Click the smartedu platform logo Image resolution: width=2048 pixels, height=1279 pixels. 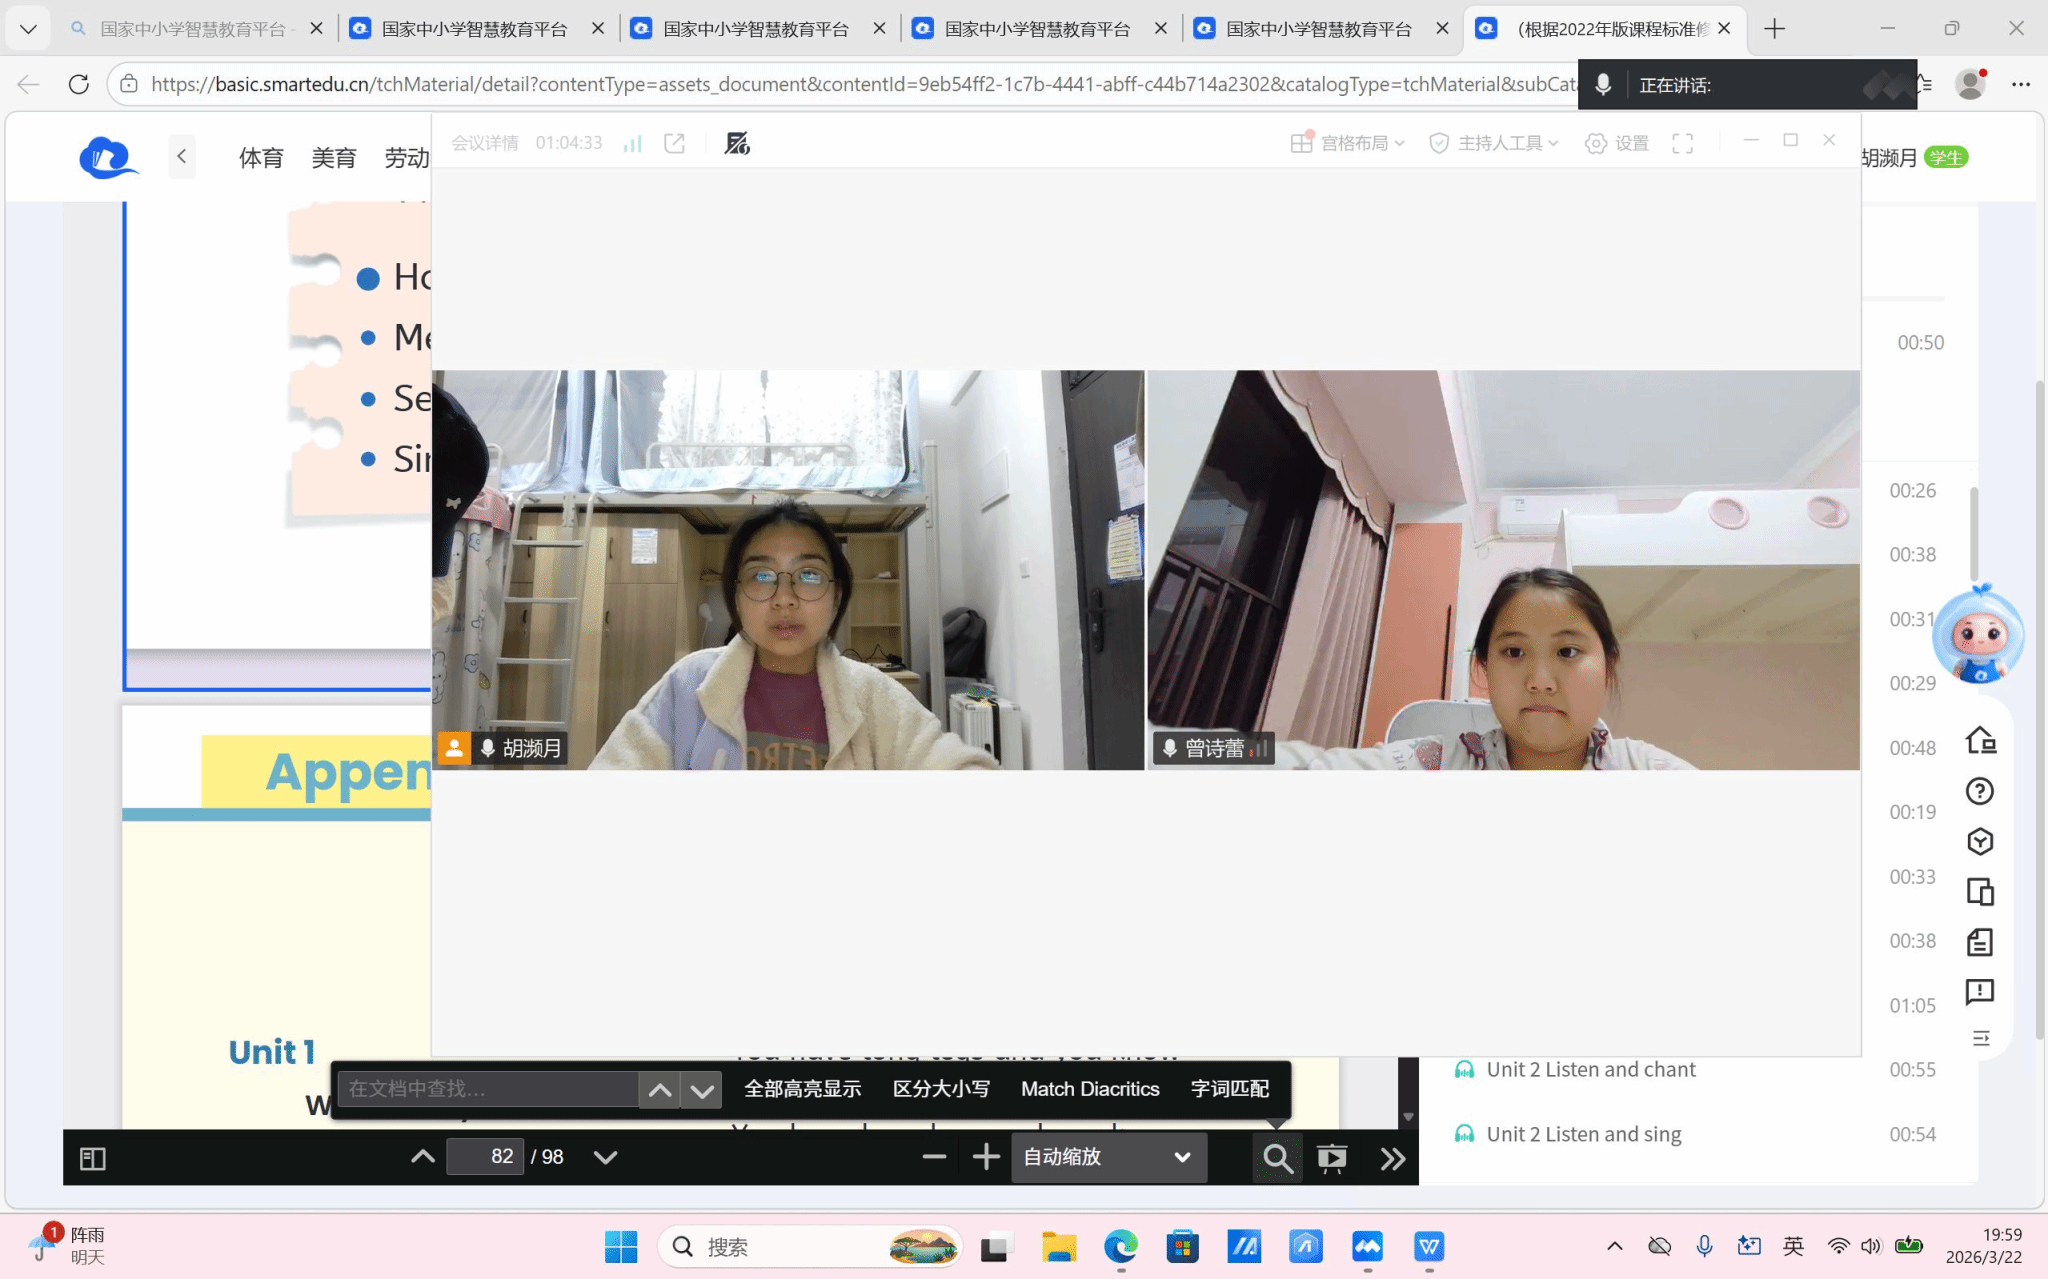pyautogui.click(x=108, y=157)
